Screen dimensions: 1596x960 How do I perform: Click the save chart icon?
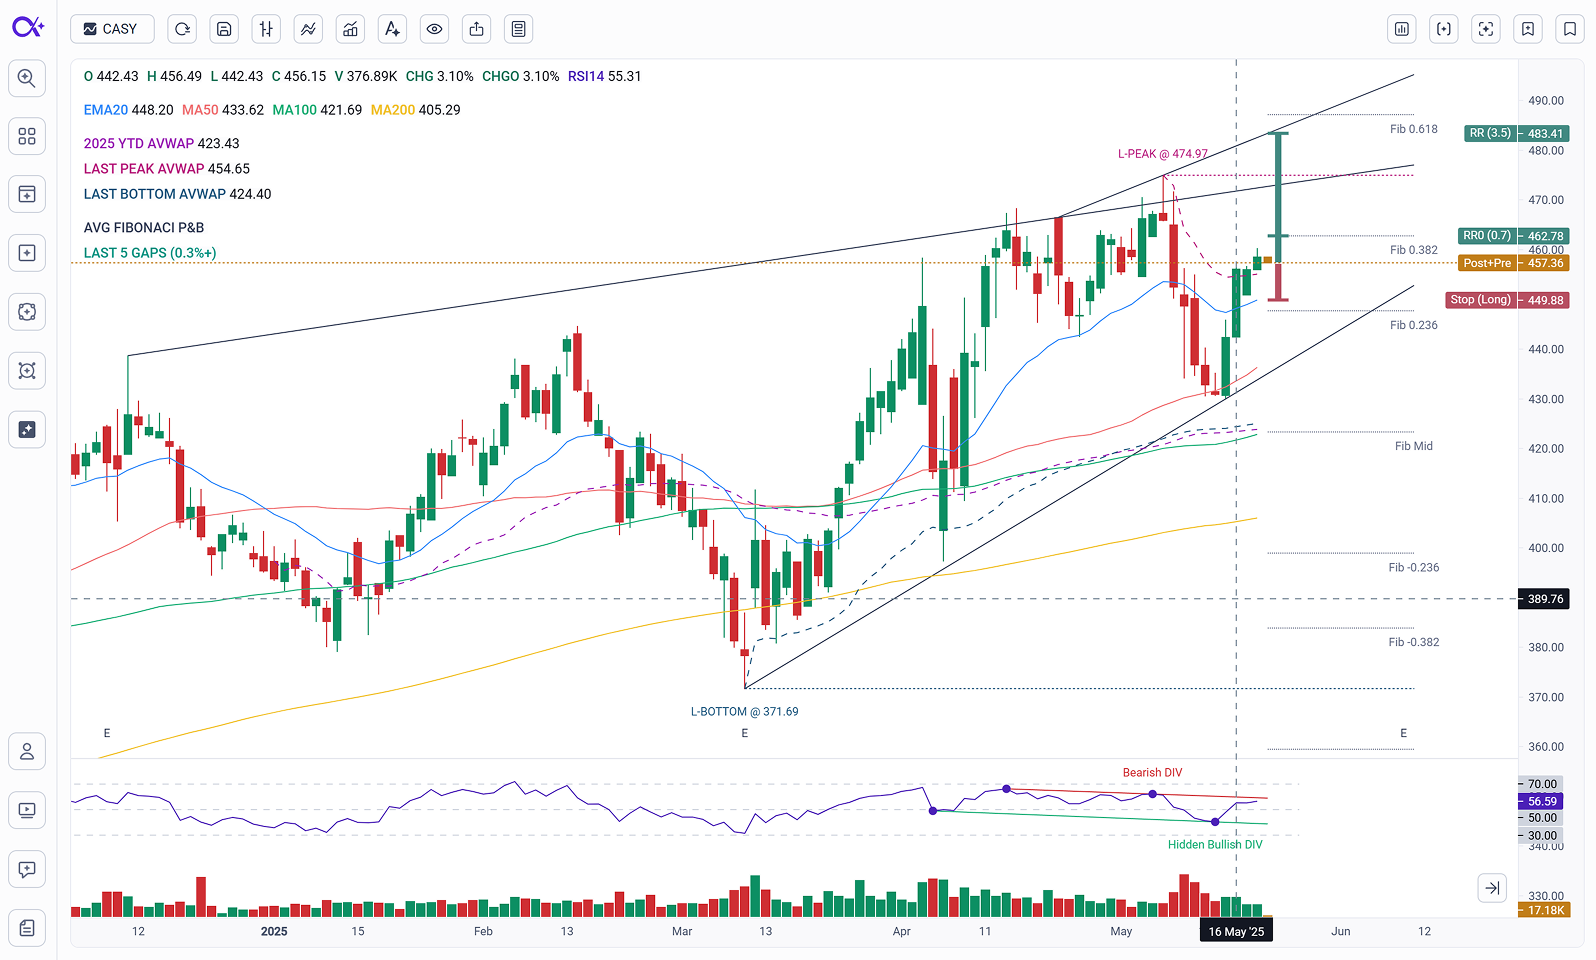pyautogui.click(x=224, y=29)
